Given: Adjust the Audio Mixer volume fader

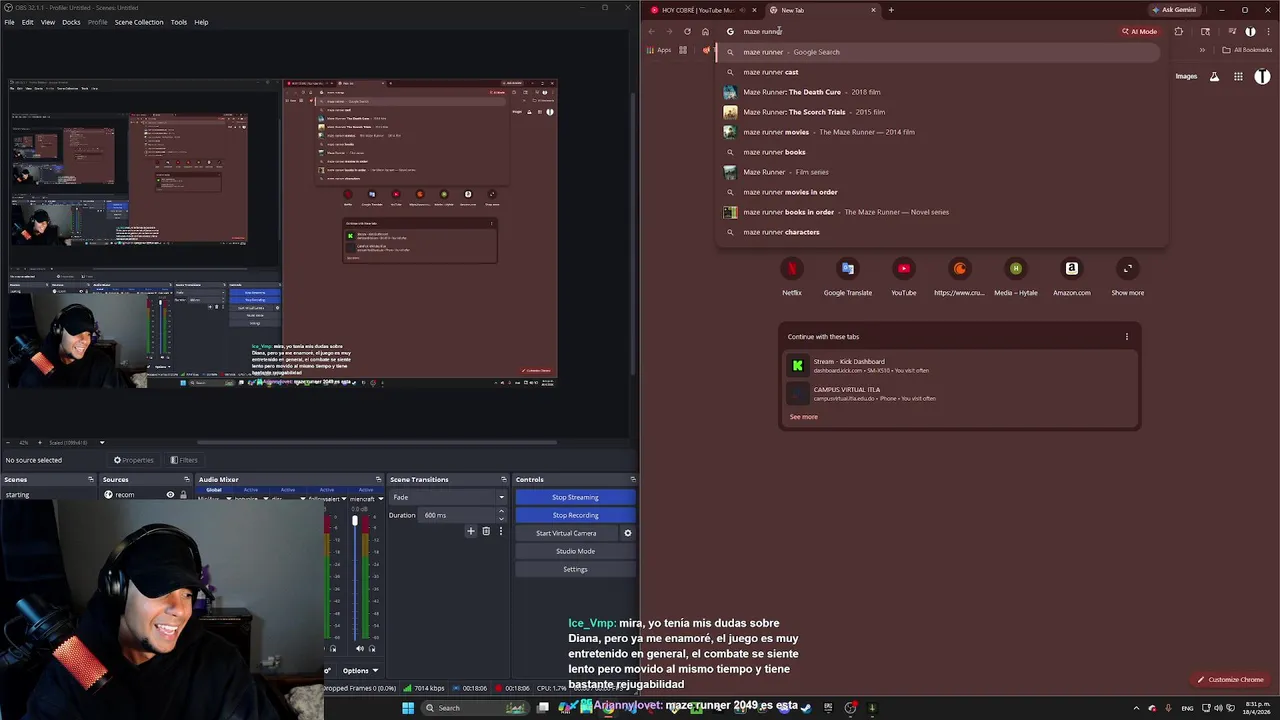Looking at the screenshot, I should click(354, 521).
